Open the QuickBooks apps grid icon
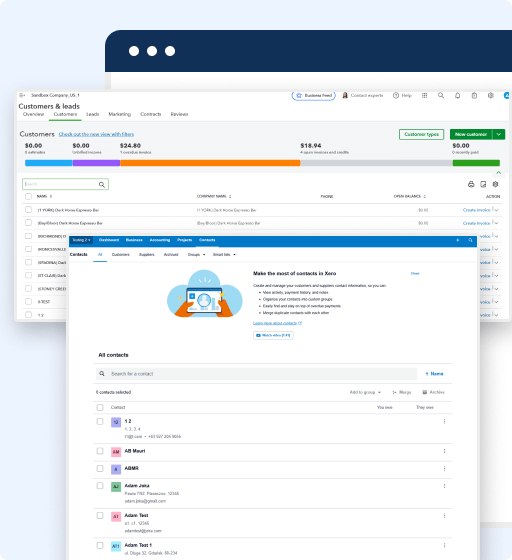The height and width of the screenshot is (560, 512). (x=424, y=95)
